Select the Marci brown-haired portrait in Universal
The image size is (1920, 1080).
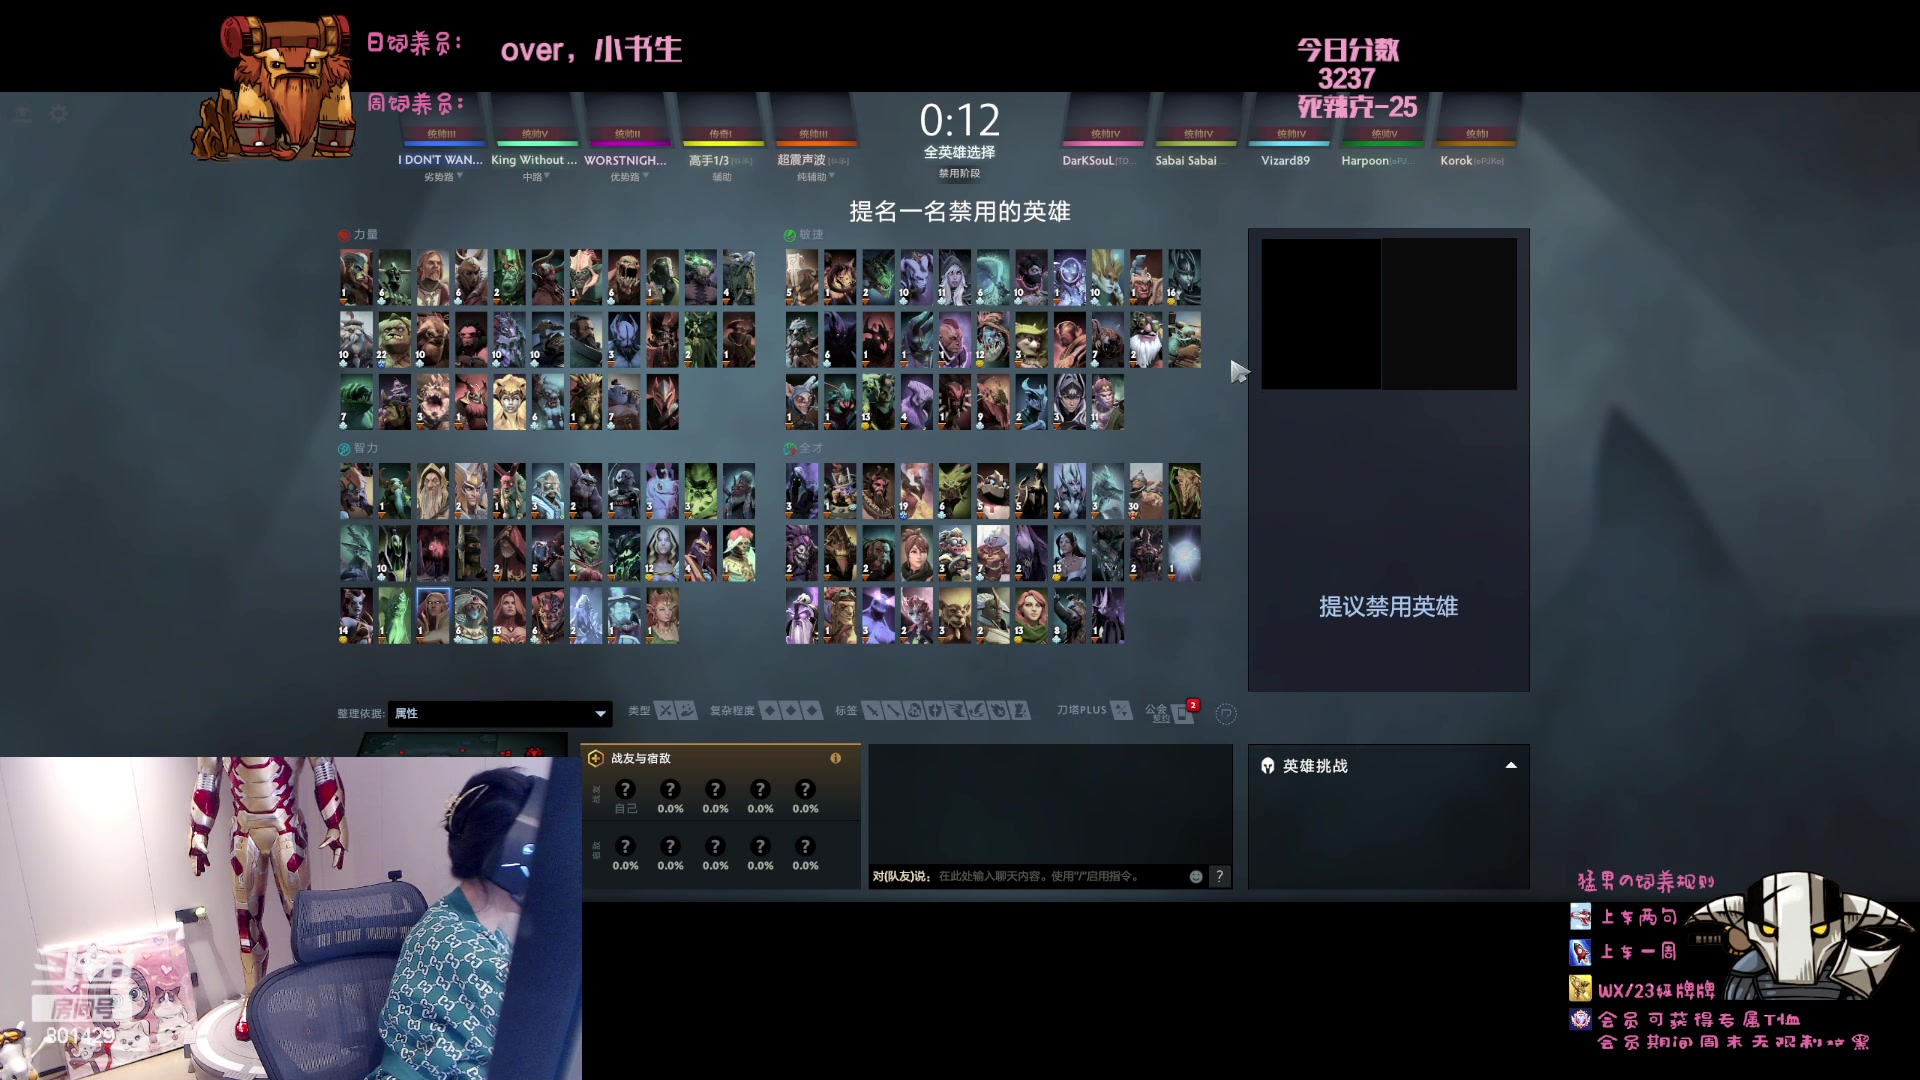click(917, 553)
